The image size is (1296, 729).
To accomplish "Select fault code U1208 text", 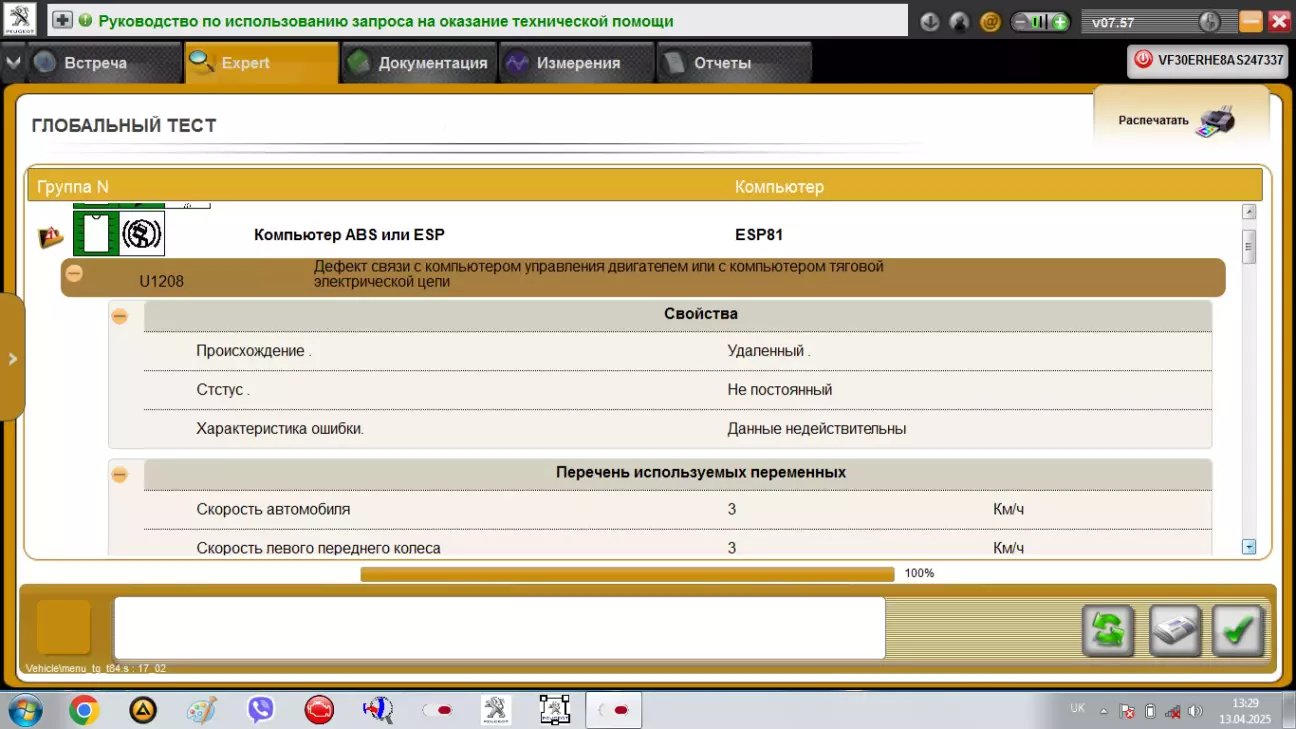I will click(161, 282).
